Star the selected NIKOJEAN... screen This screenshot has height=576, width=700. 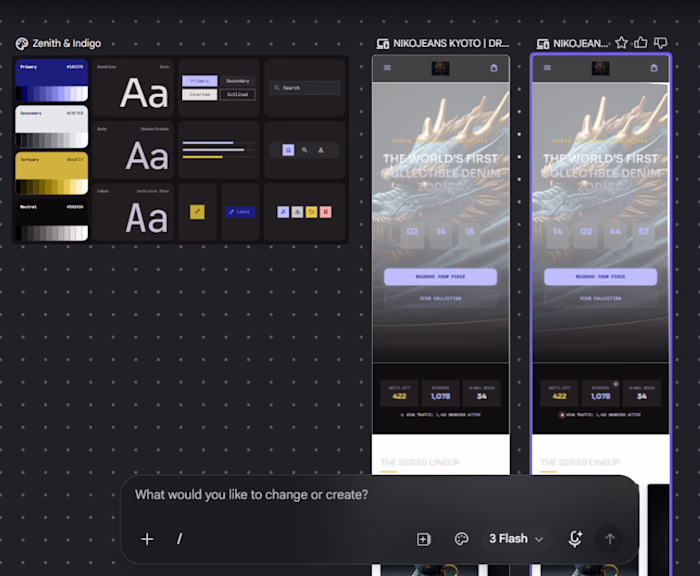tap(621, 43)
